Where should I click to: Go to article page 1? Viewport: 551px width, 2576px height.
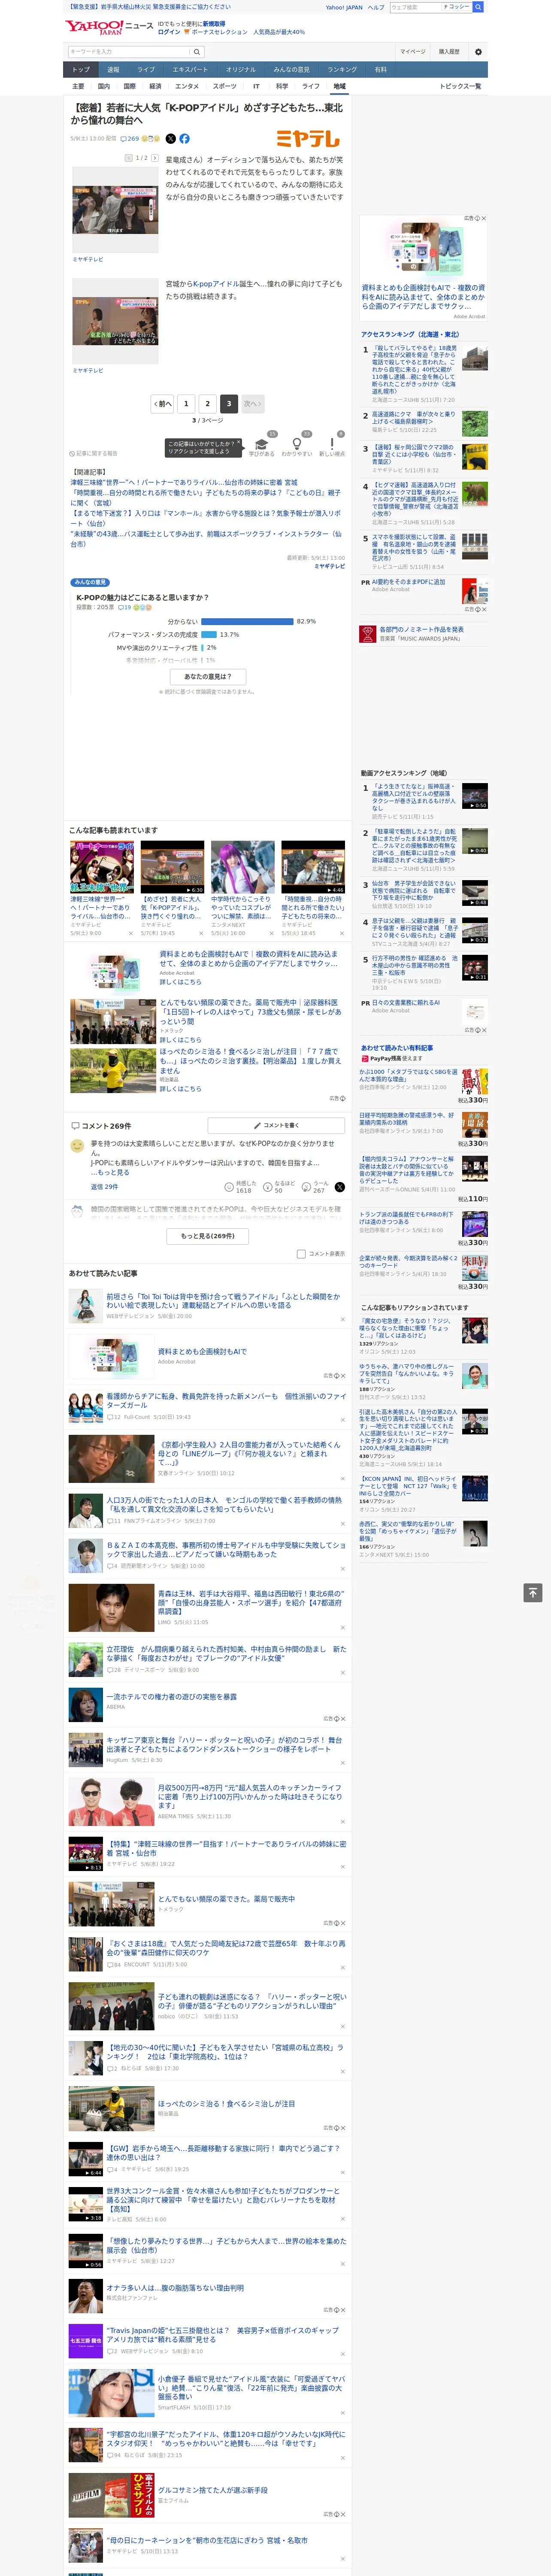(x=186, y=404)
